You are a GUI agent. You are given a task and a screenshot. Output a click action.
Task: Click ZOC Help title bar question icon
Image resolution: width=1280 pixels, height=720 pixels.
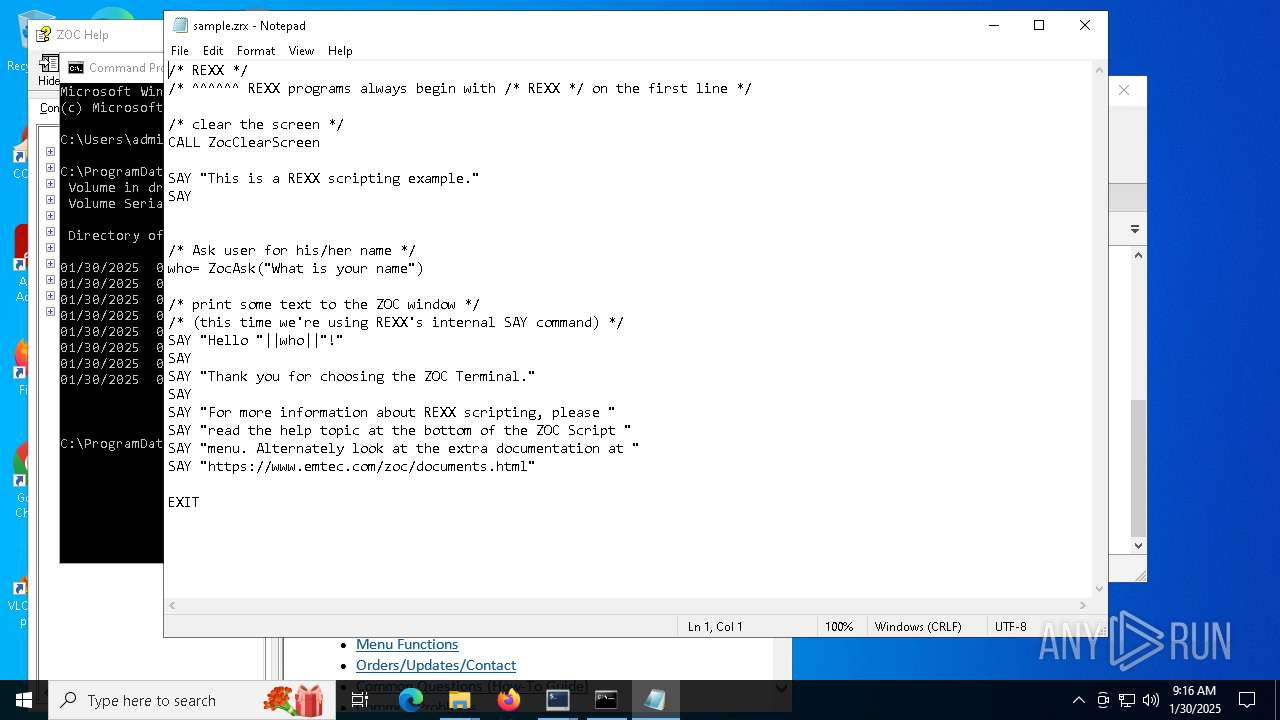44,34
